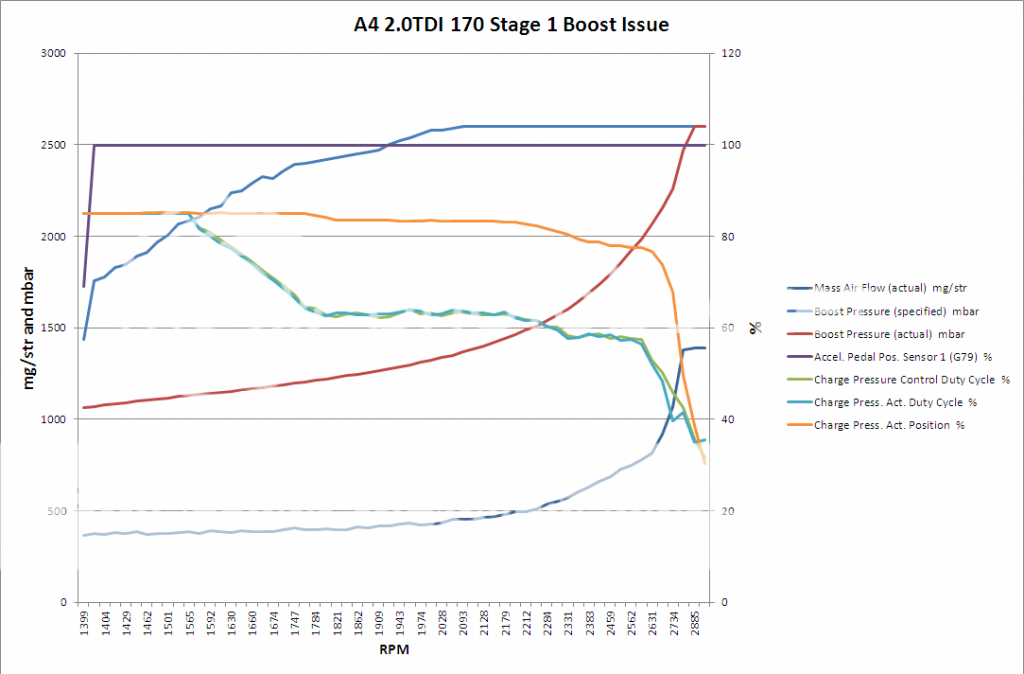Click the "1404" RPM axis label
Image resolution: width=1024 pixels, height=674 pixels.
(x=105, y=624)
